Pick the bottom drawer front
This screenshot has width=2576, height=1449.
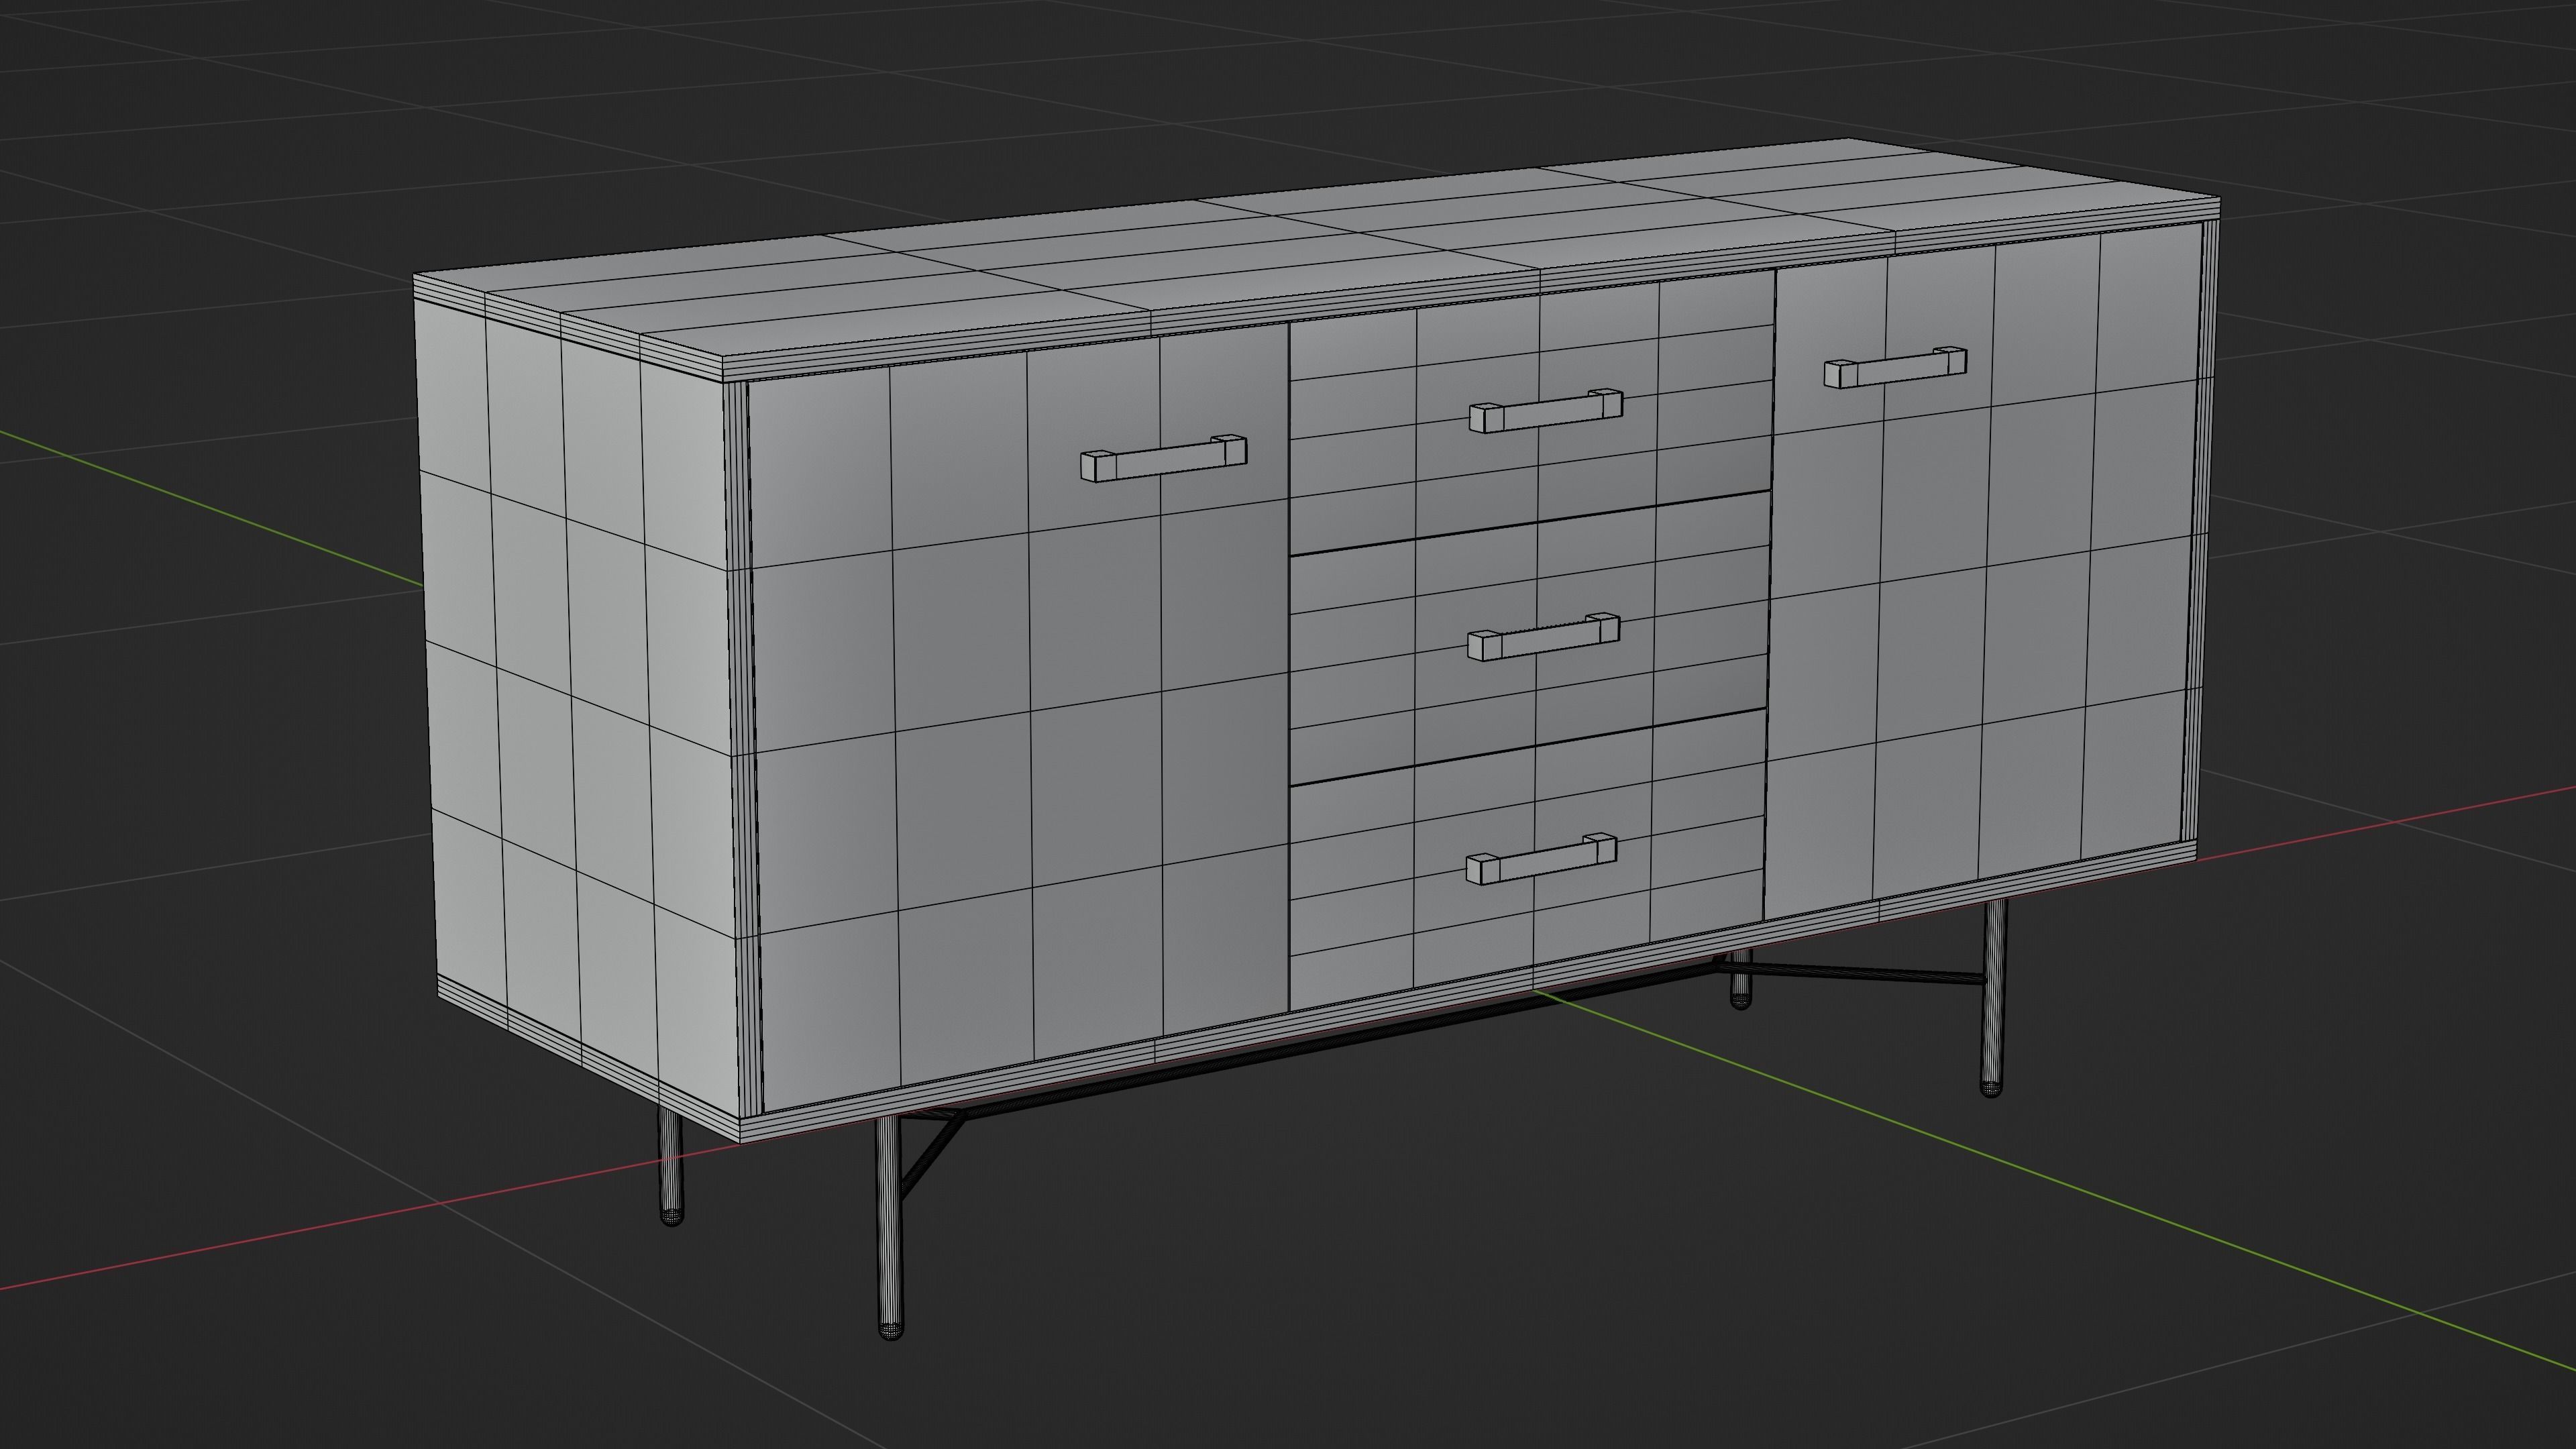coord(1527,860)
